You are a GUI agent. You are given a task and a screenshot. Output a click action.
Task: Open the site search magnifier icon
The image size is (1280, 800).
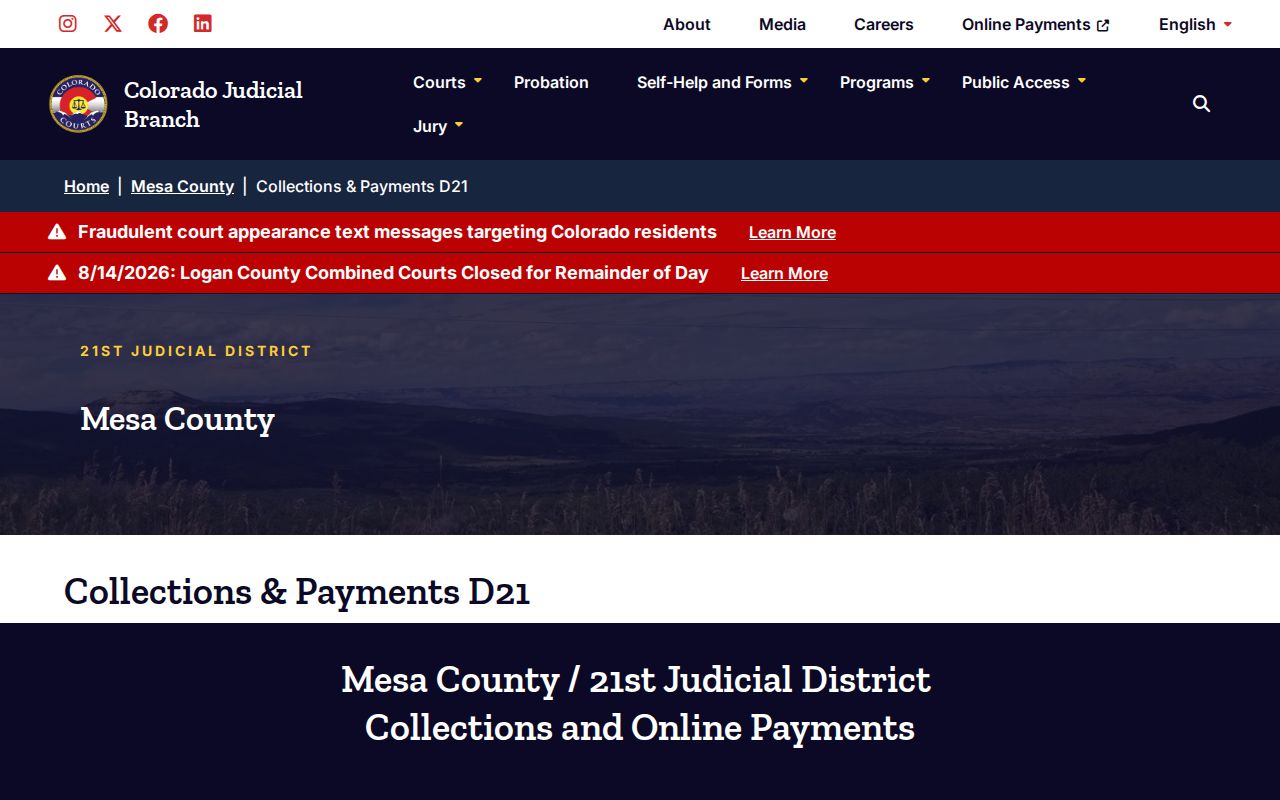[x=1202, y=104]
